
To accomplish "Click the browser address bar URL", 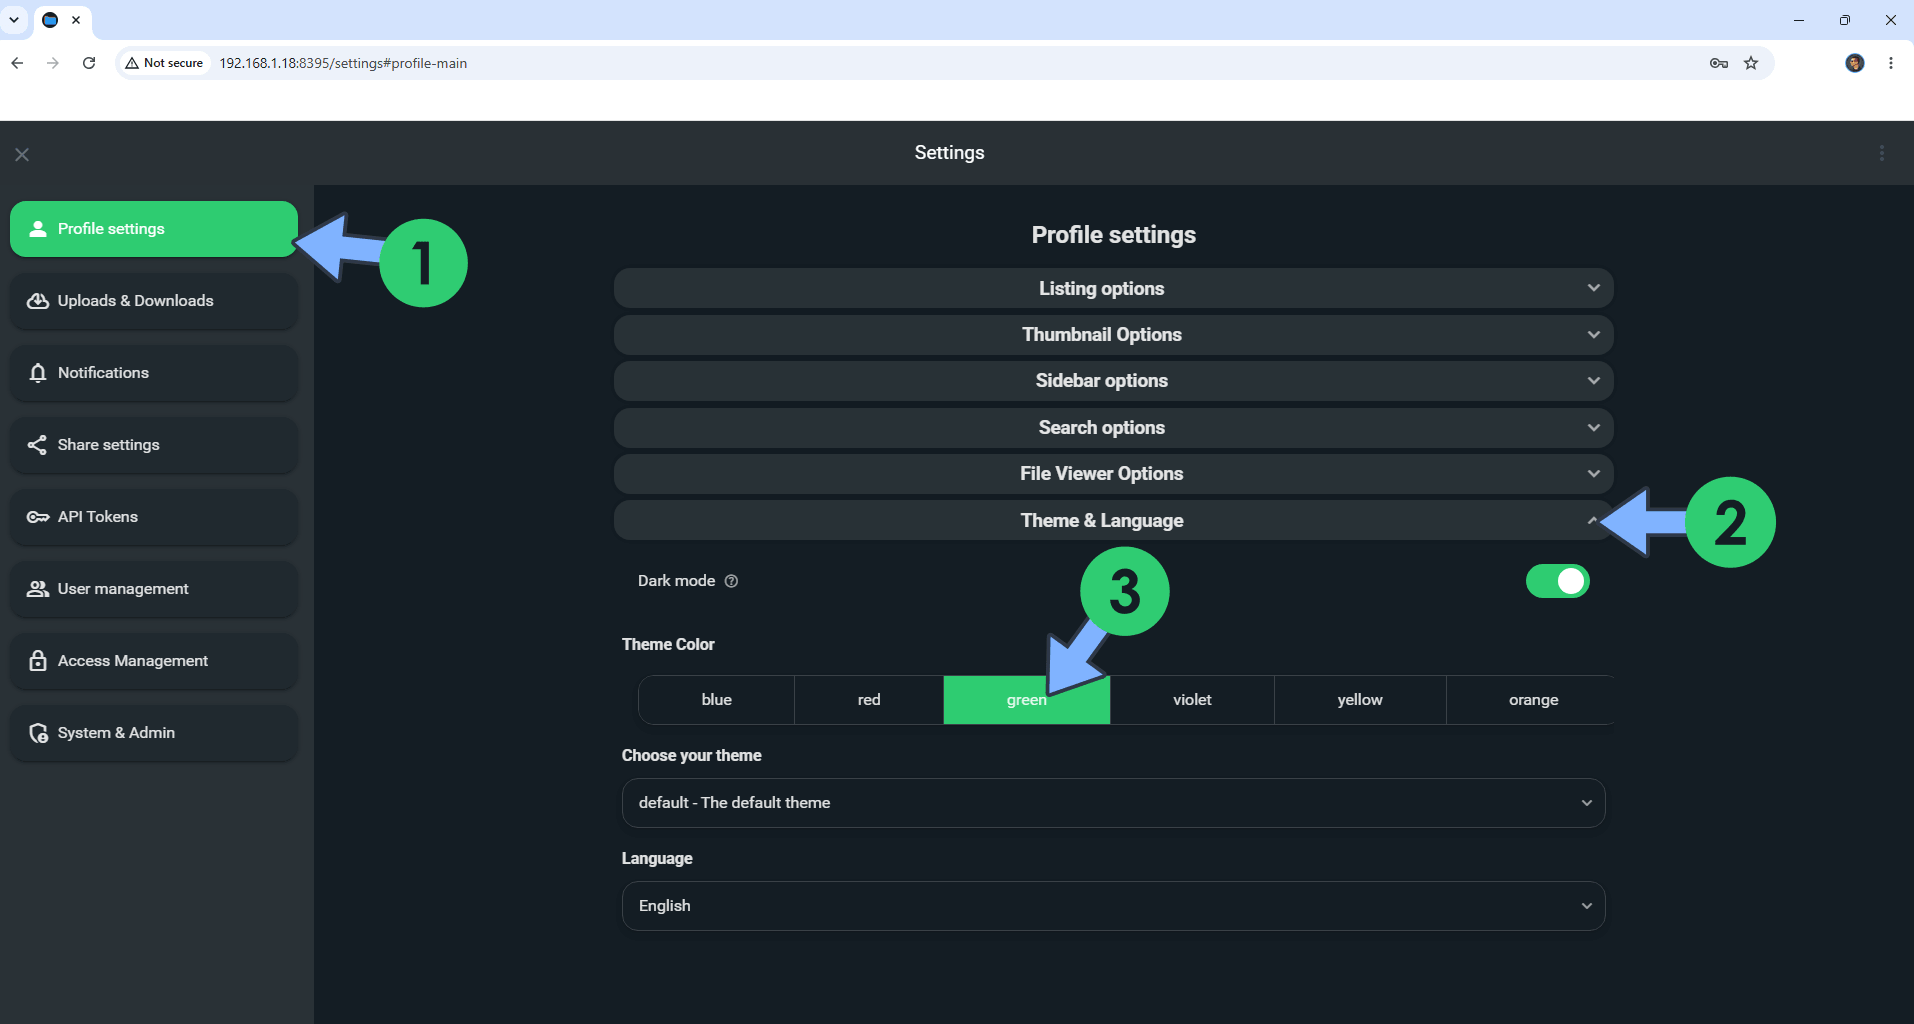I will pos(343,63).
